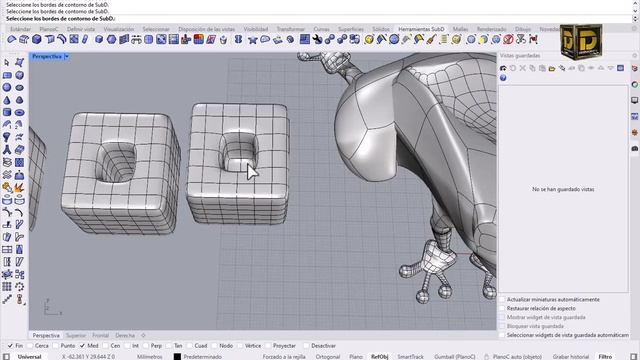640x360 pixels.
Task: Check Actualizar miniaturas automáticamente
Action: coord(502,300)
